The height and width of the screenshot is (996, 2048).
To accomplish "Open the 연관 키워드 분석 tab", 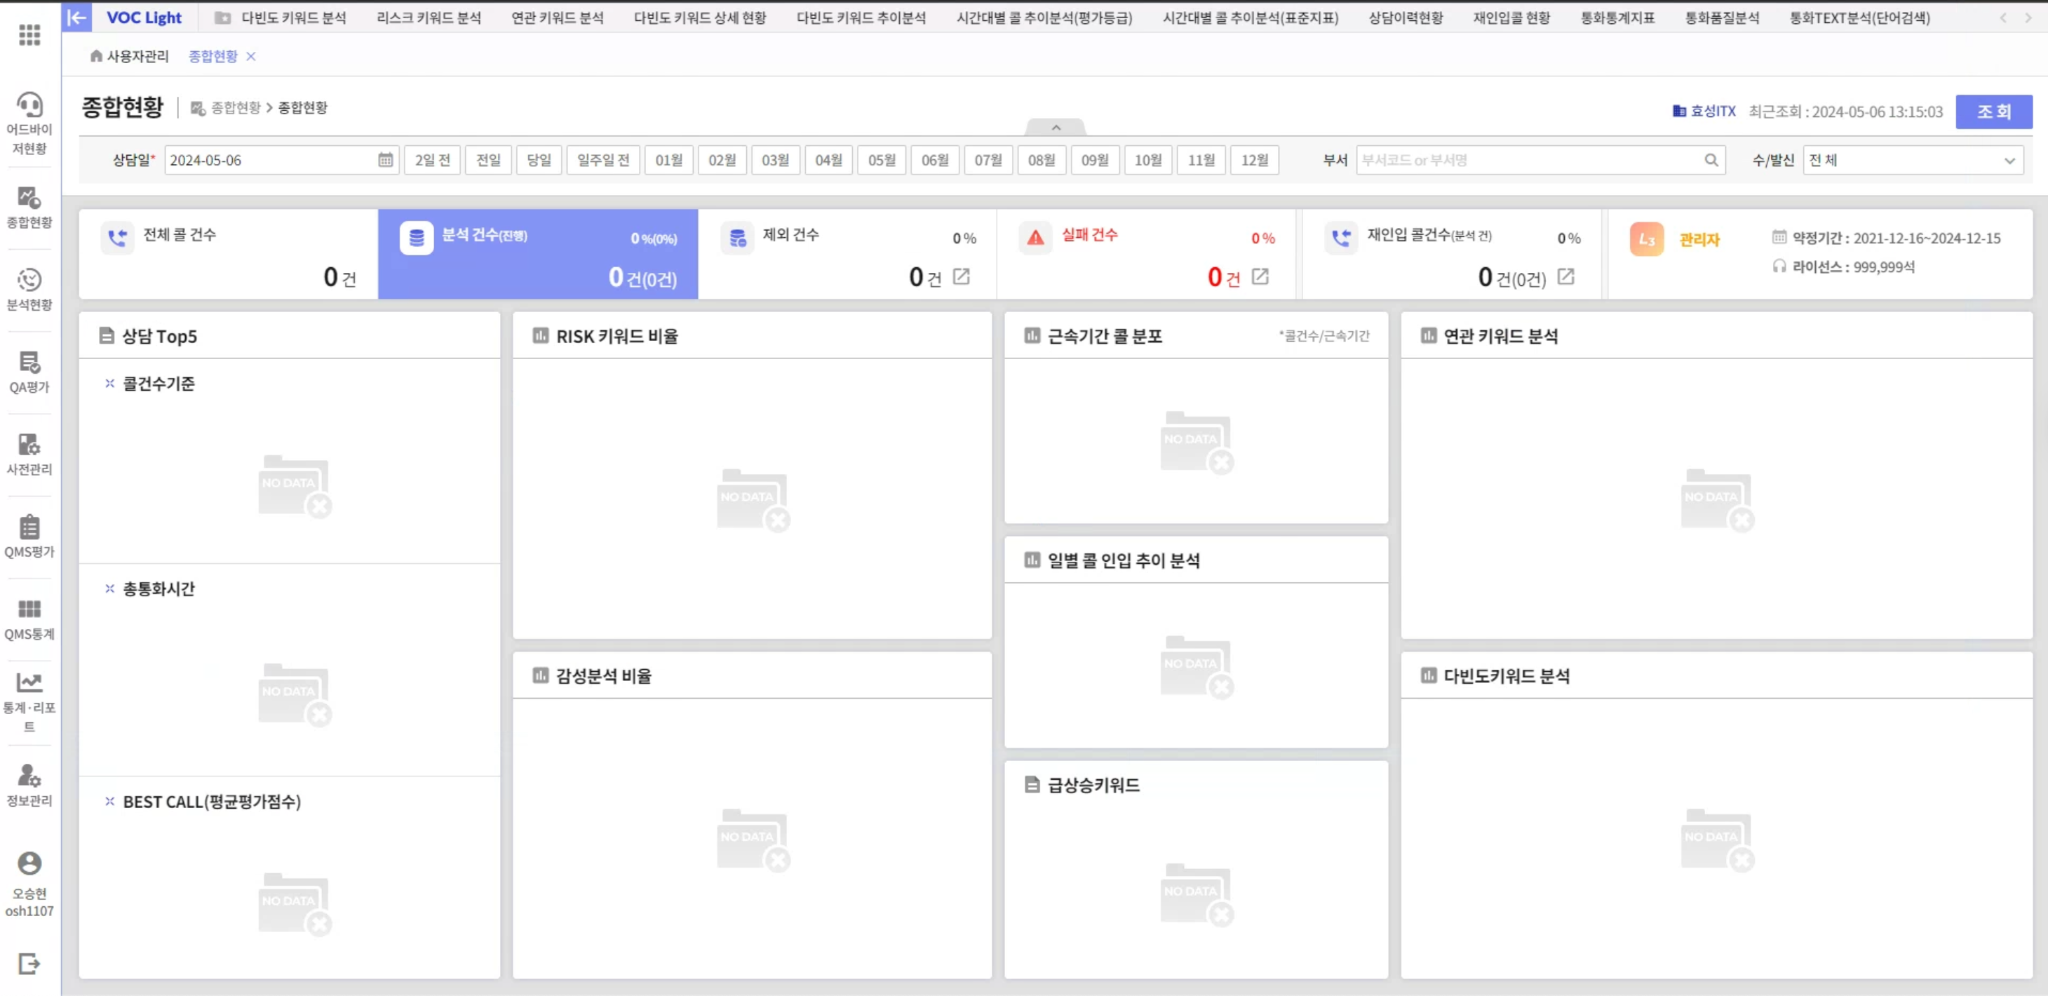I will (x=557, y=18).
